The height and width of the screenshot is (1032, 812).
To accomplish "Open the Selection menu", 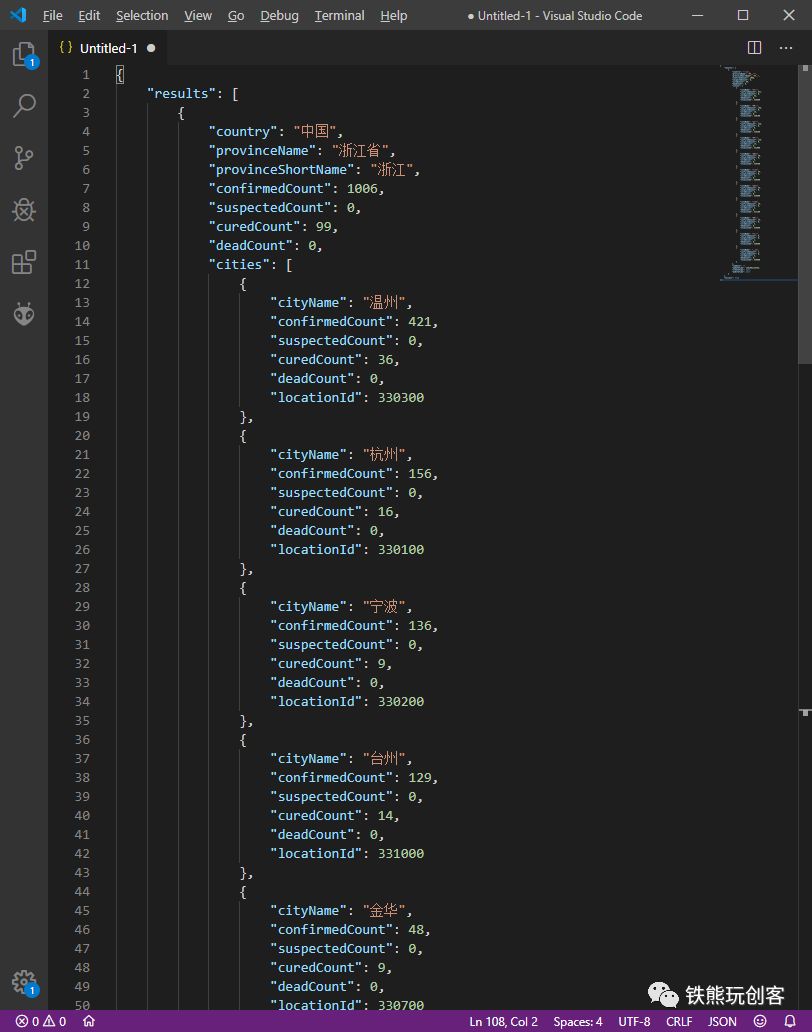I will [x=142, y=15].
